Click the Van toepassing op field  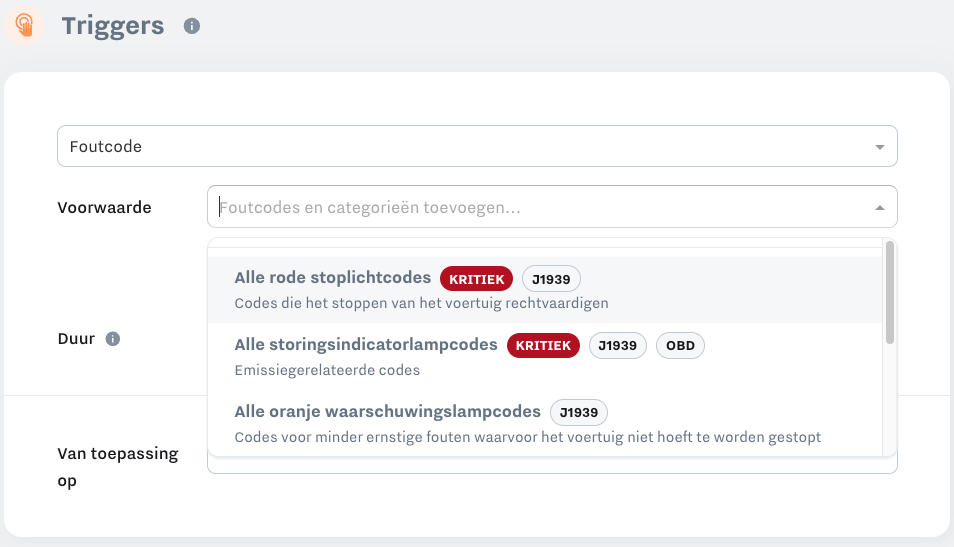point(552,465)
